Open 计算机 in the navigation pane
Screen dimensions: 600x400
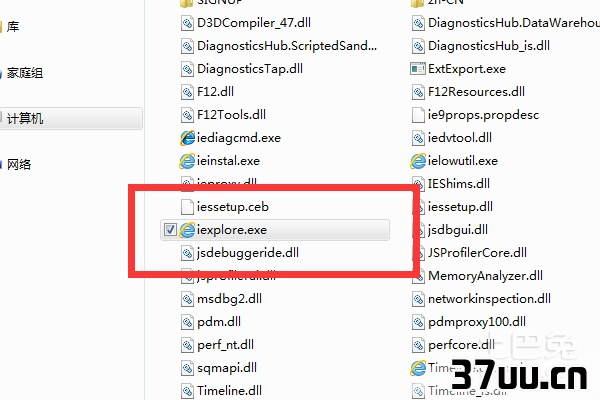(x=71, y=118)
